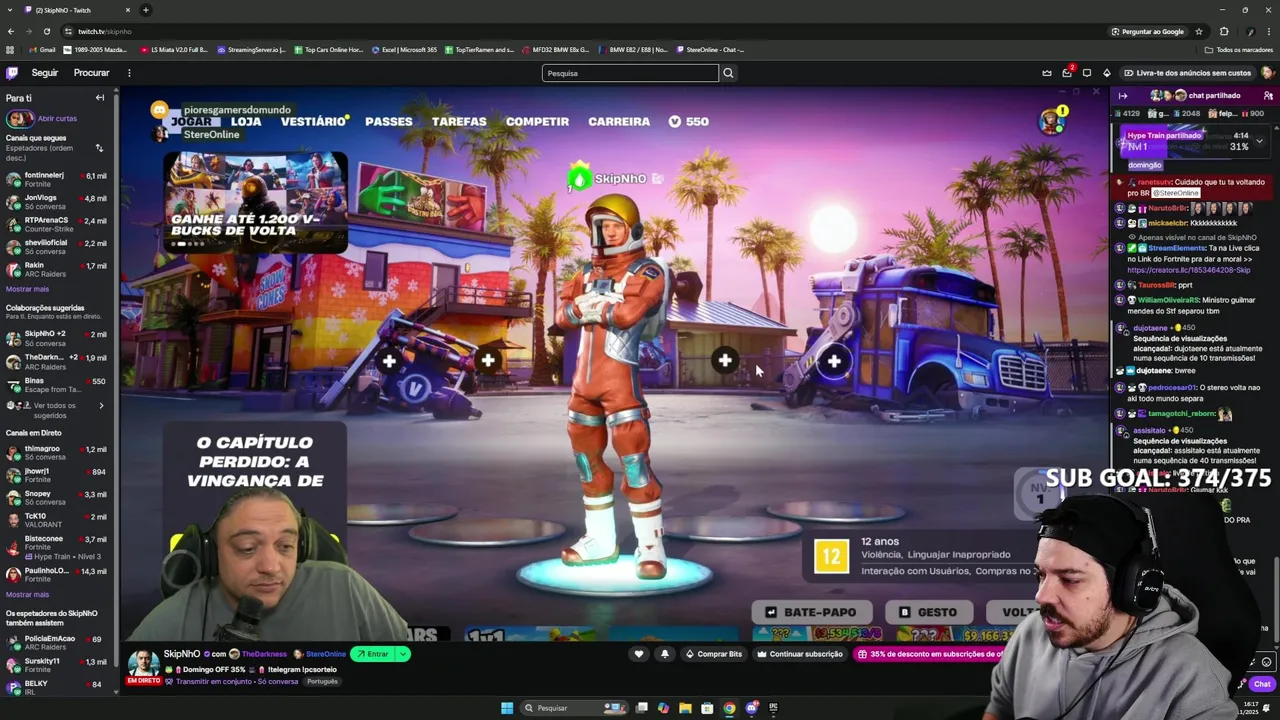The width and height of the screenshot is (1280, 720).
Task: Open the notifications inbox with red badge
Action: [1067, 73]
